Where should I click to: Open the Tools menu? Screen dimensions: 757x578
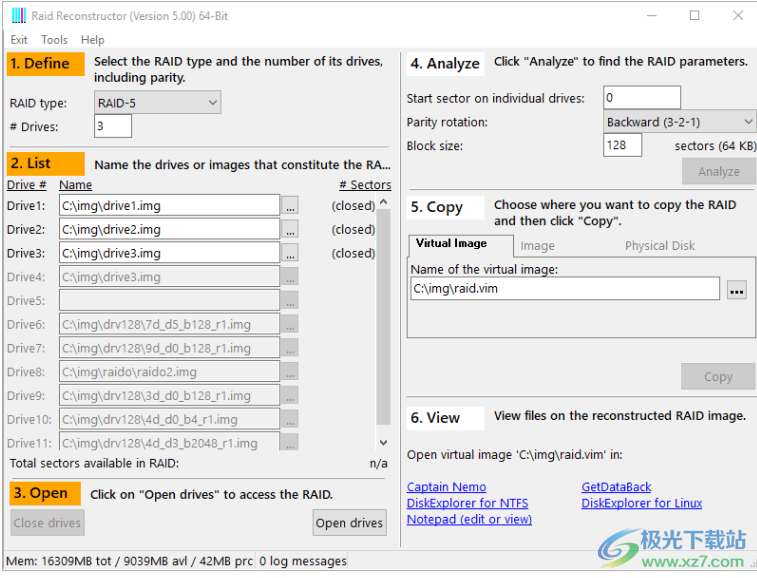tap(54, 40)
